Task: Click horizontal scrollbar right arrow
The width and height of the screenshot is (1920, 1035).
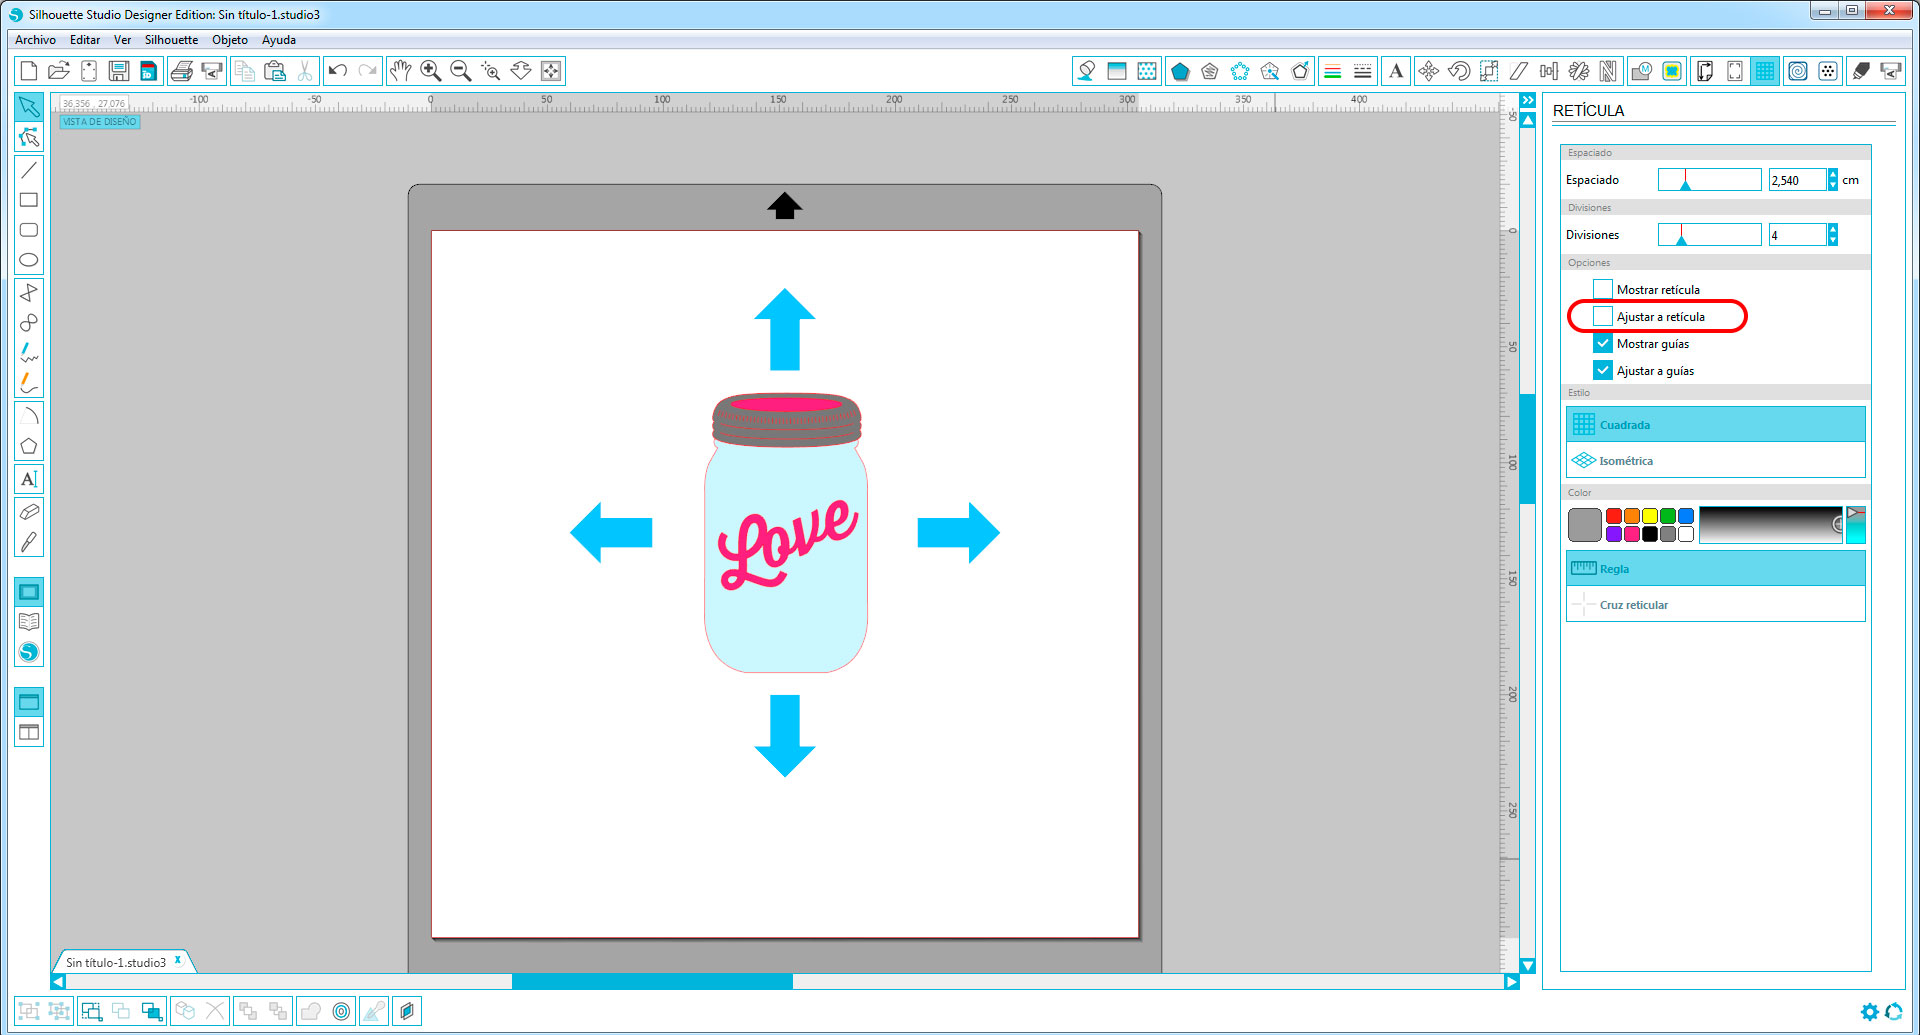Action: coord(1512,982)
